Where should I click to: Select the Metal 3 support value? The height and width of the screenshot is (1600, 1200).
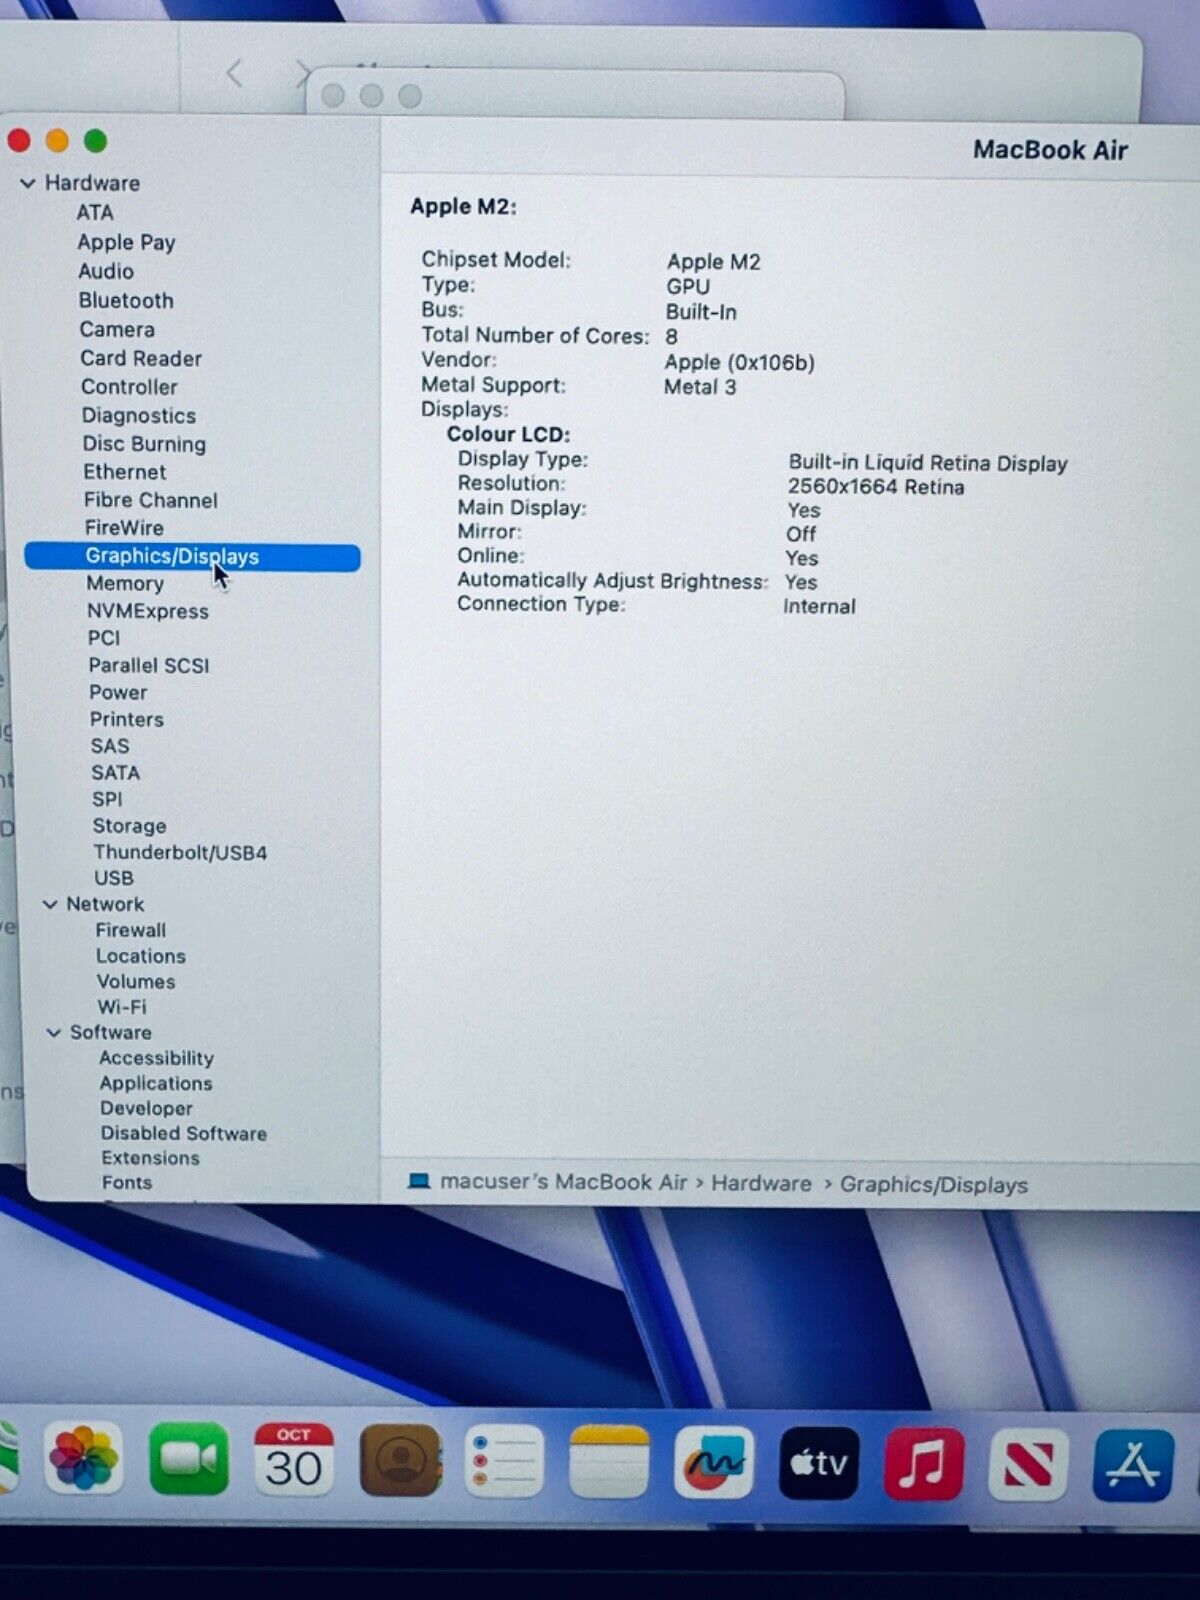click(x=700, y=387)
